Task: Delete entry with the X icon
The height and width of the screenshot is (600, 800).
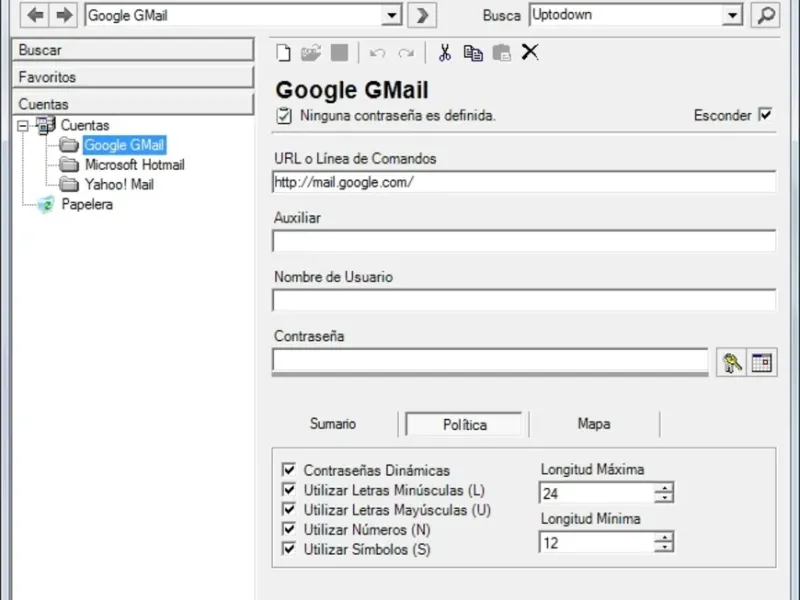Action: [x=530, y=52]
